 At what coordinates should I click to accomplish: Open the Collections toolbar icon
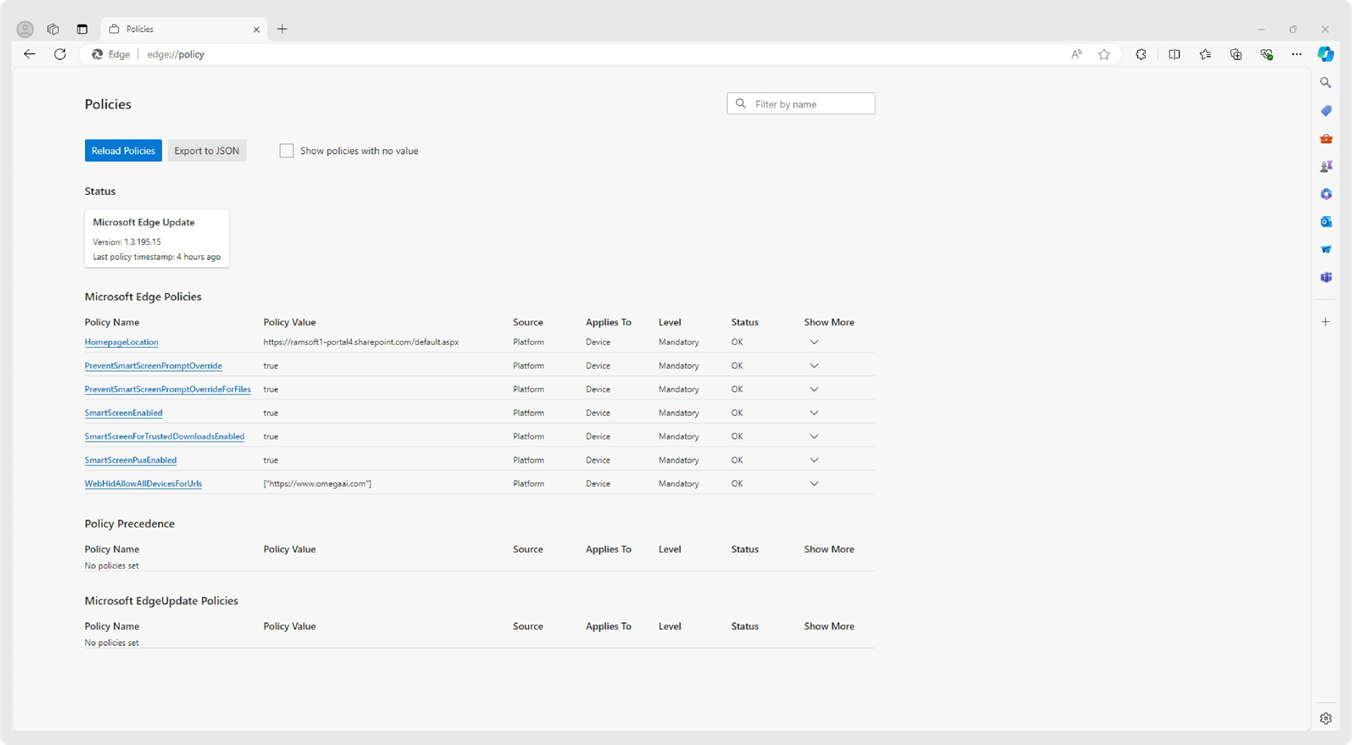click(x=1236, y=54)
